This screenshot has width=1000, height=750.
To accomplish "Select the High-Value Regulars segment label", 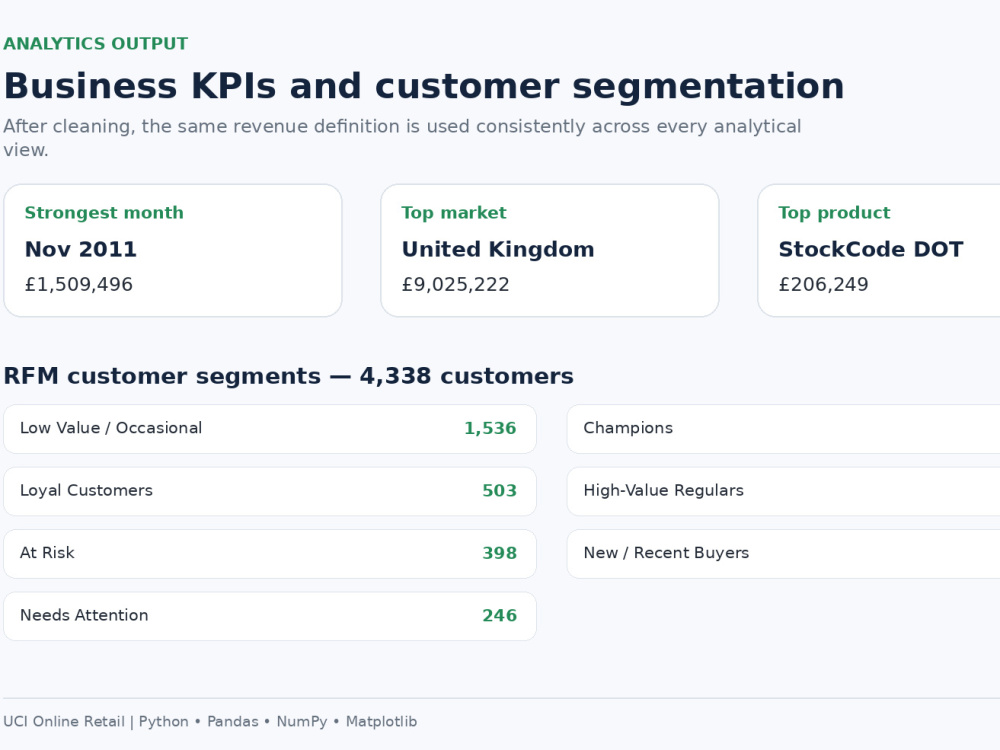I will click(663, 490).
